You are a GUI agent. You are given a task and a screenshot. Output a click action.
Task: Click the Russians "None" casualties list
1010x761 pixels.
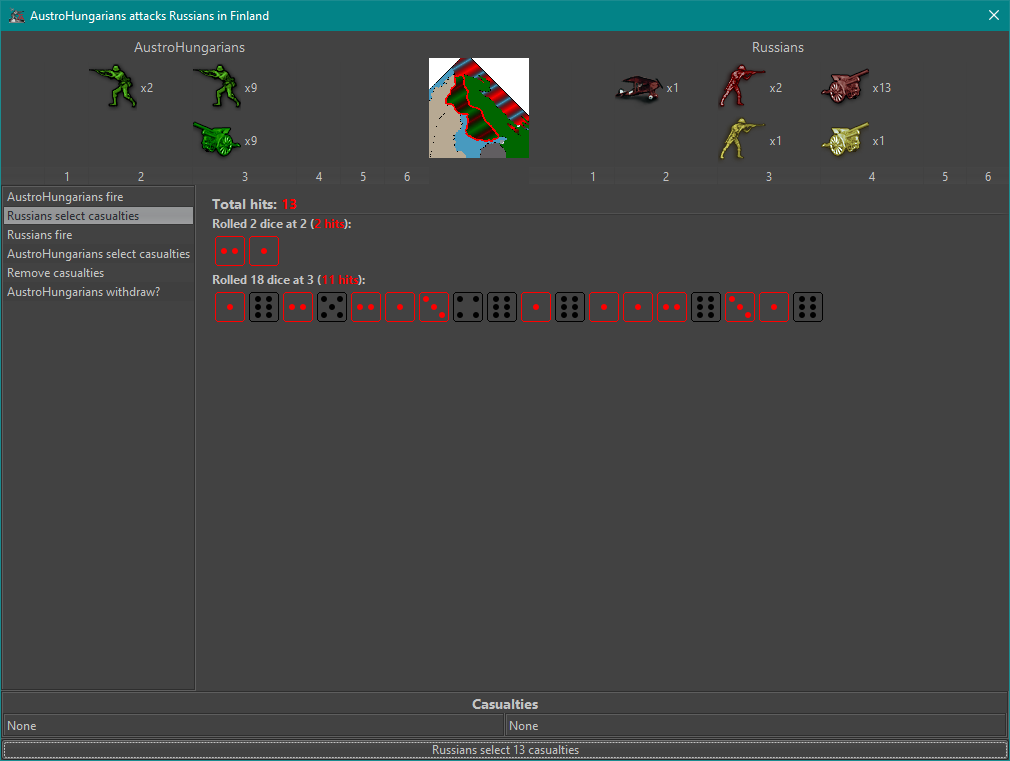click(x=755, y=725)
